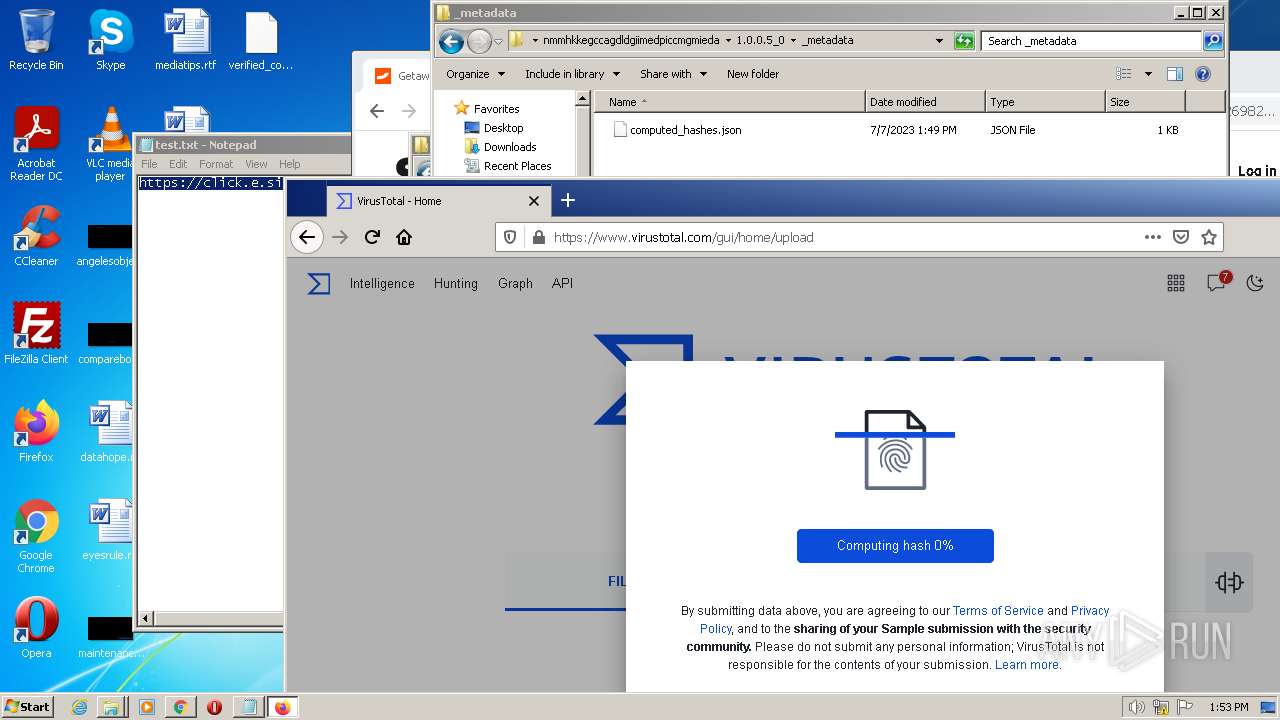This screenshot has width=1280, height=720.
Task: Open Notepad File menu
Action: click(149, 164)
